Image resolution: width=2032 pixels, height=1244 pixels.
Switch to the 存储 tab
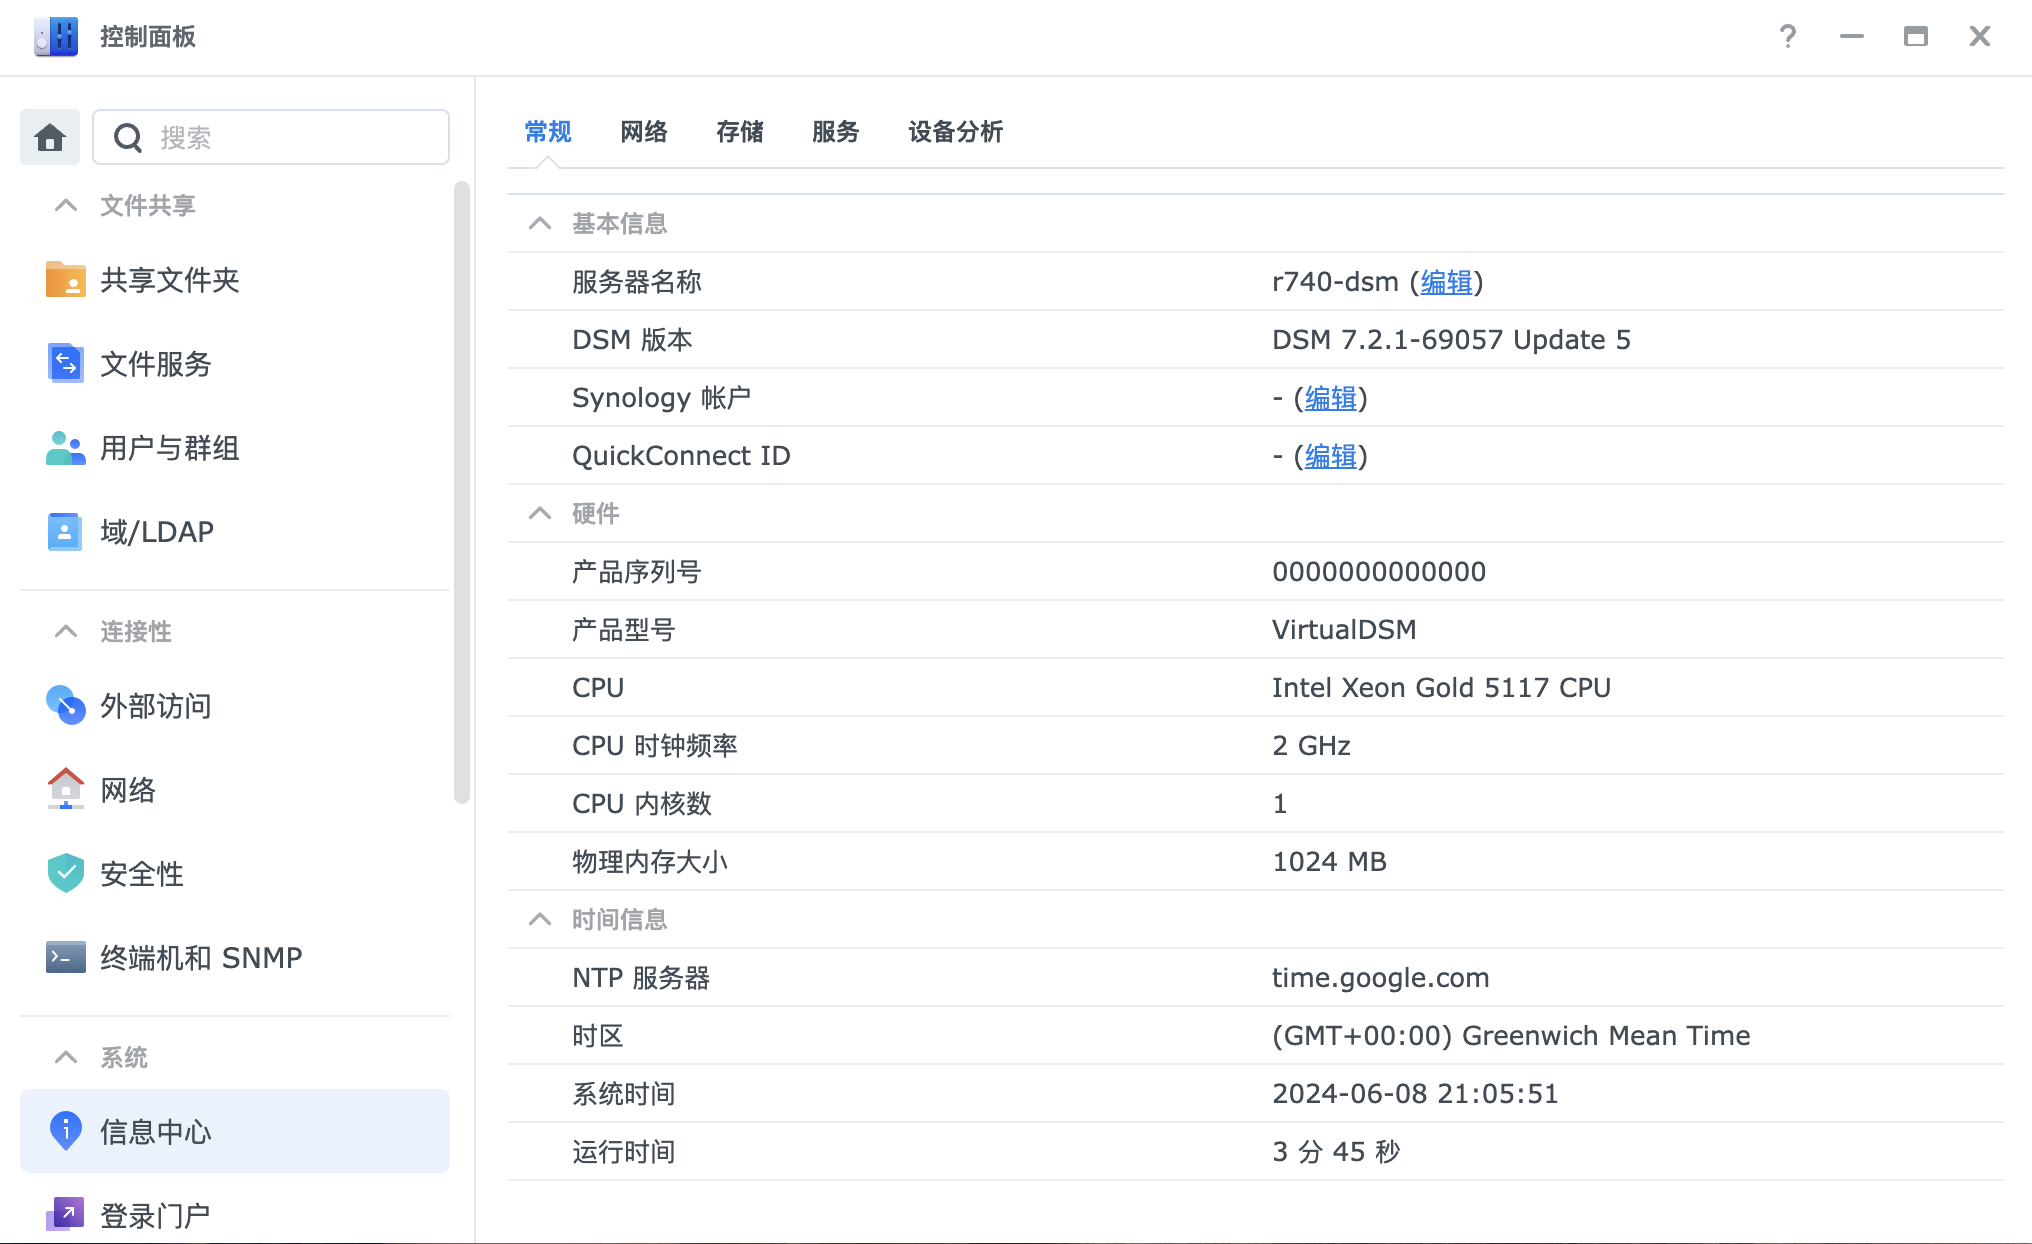(740, 132)
